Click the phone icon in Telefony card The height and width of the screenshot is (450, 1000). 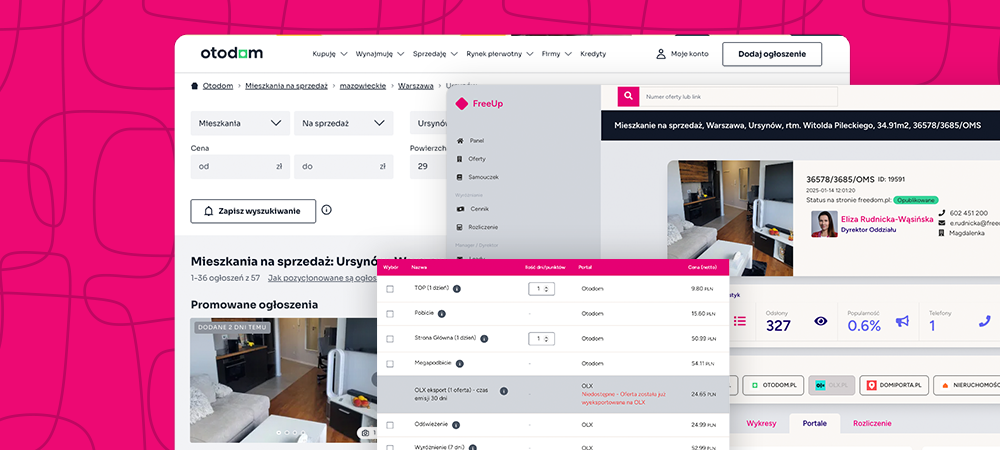pyautogui.click(x=983, y=321)
